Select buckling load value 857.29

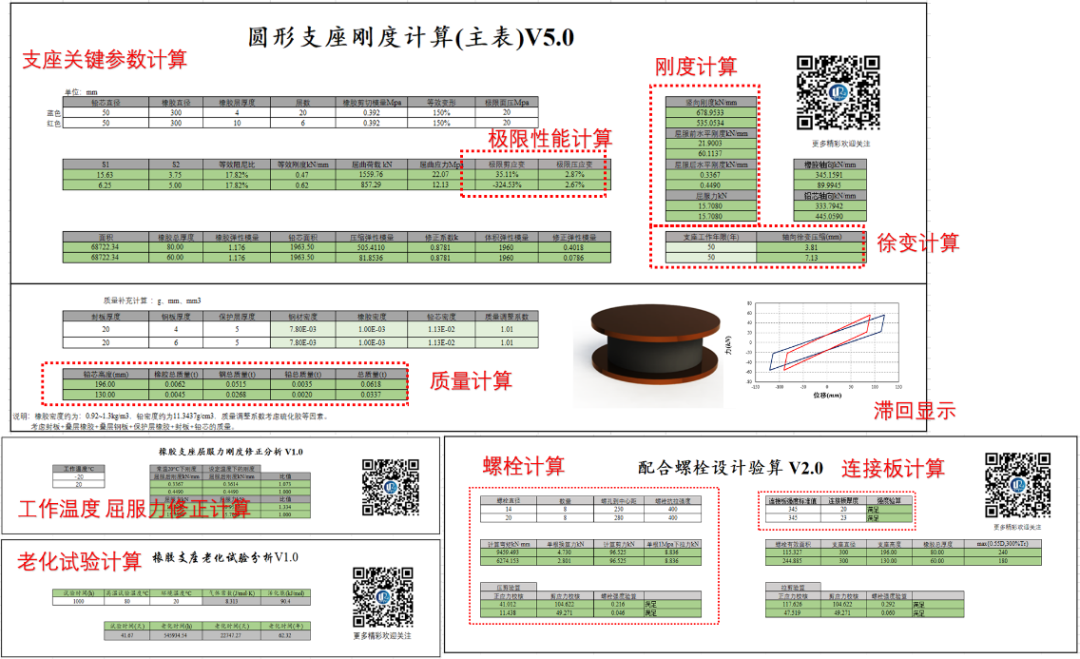[371, 185]
